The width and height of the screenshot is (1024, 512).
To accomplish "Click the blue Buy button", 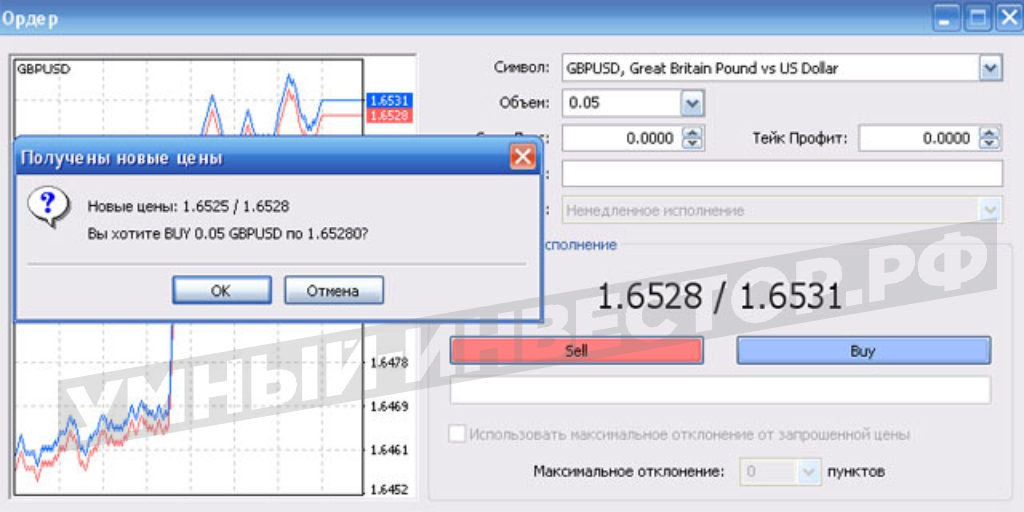I will tap(863, 351).
